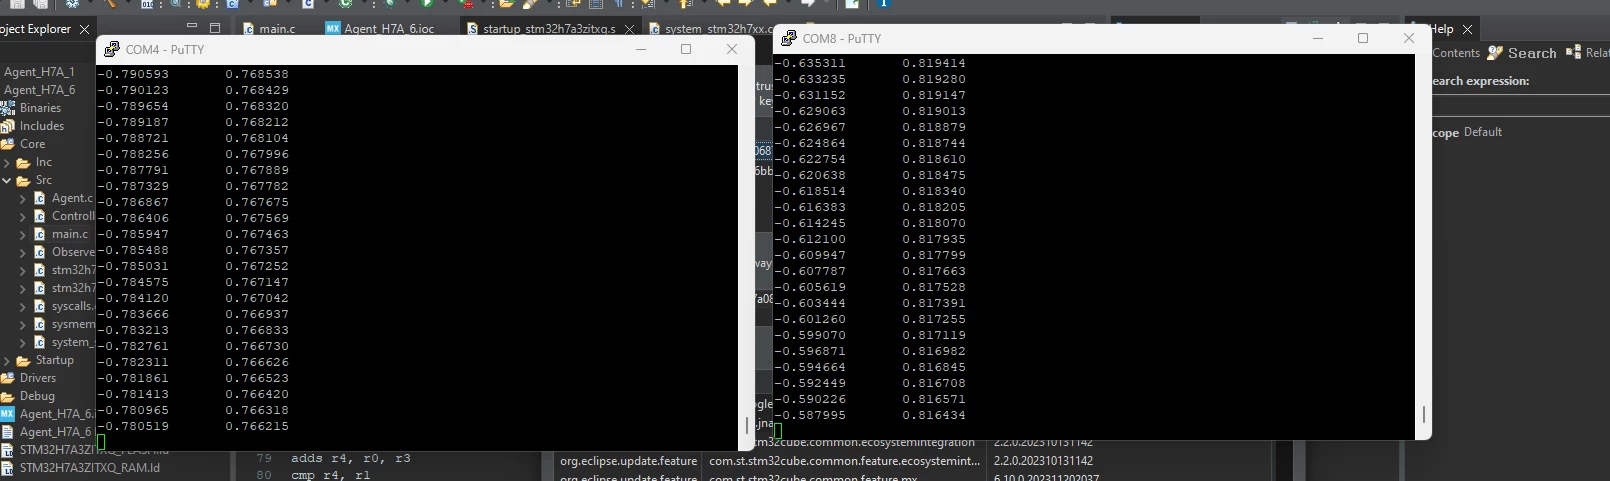Switch to the main.c editor tab

[277, 29]
